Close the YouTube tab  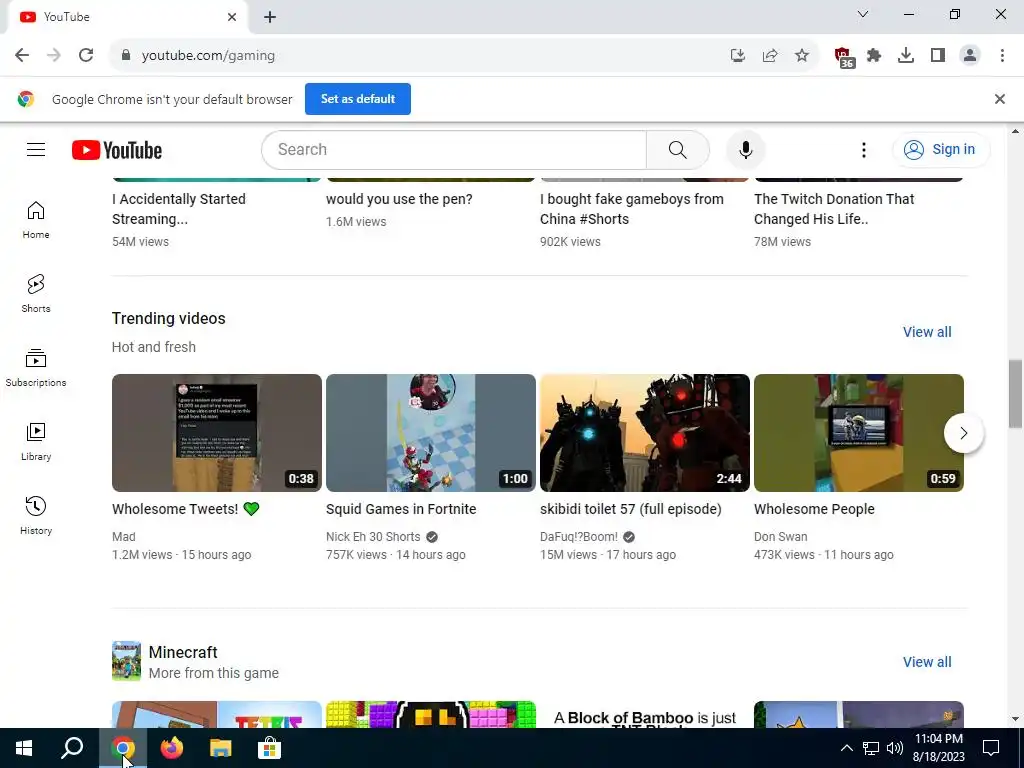point(232,17)
